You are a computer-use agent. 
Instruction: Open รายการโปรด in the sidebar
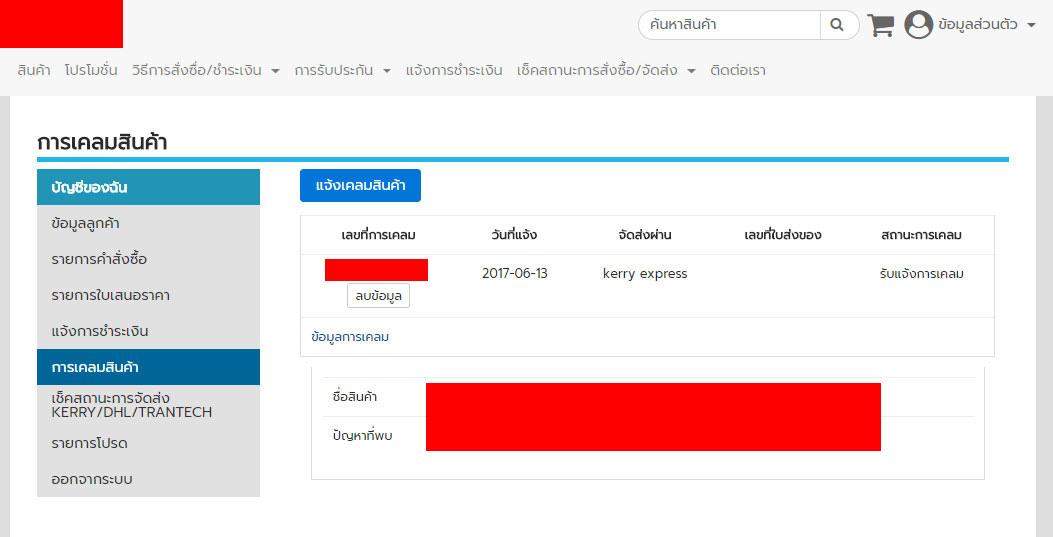click(x=148, y=444)
